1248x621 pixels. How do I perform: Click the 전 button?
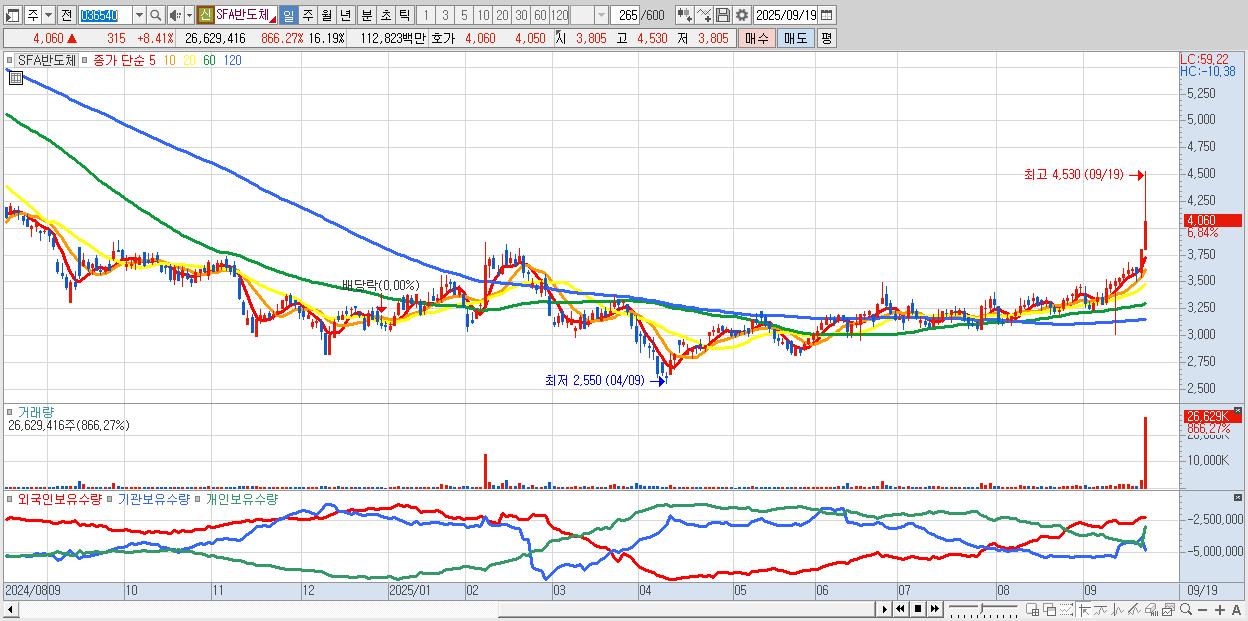[x=67, y=15]
